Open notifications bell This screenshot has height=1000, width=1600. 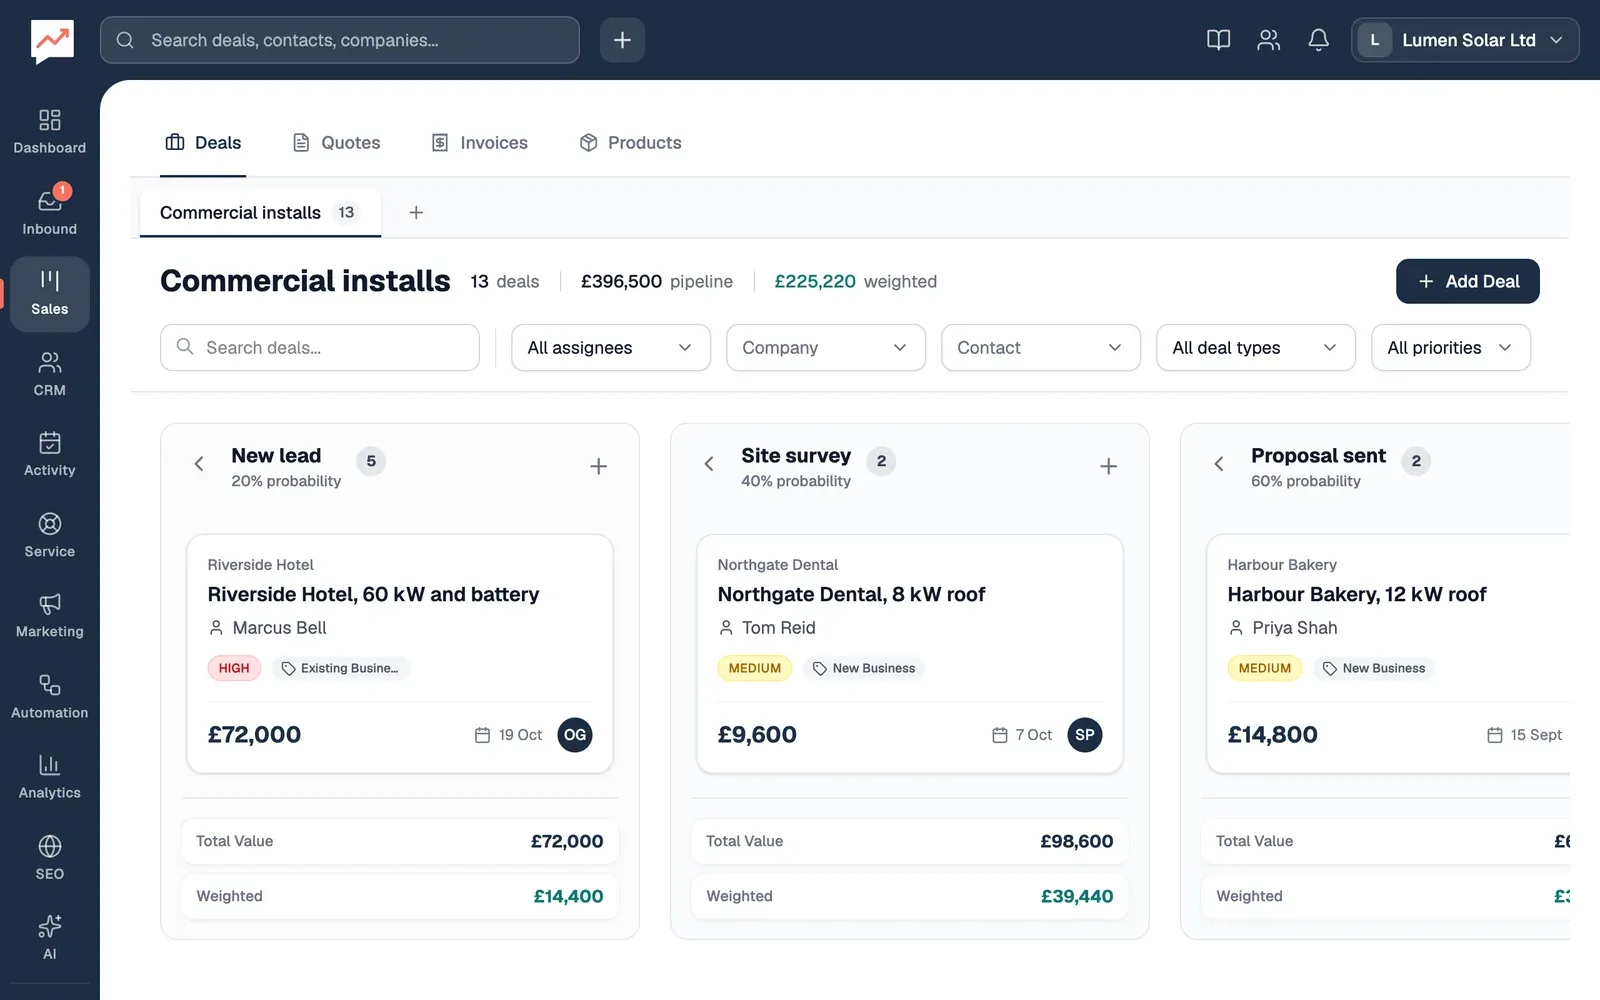(x=1318, y=40)
